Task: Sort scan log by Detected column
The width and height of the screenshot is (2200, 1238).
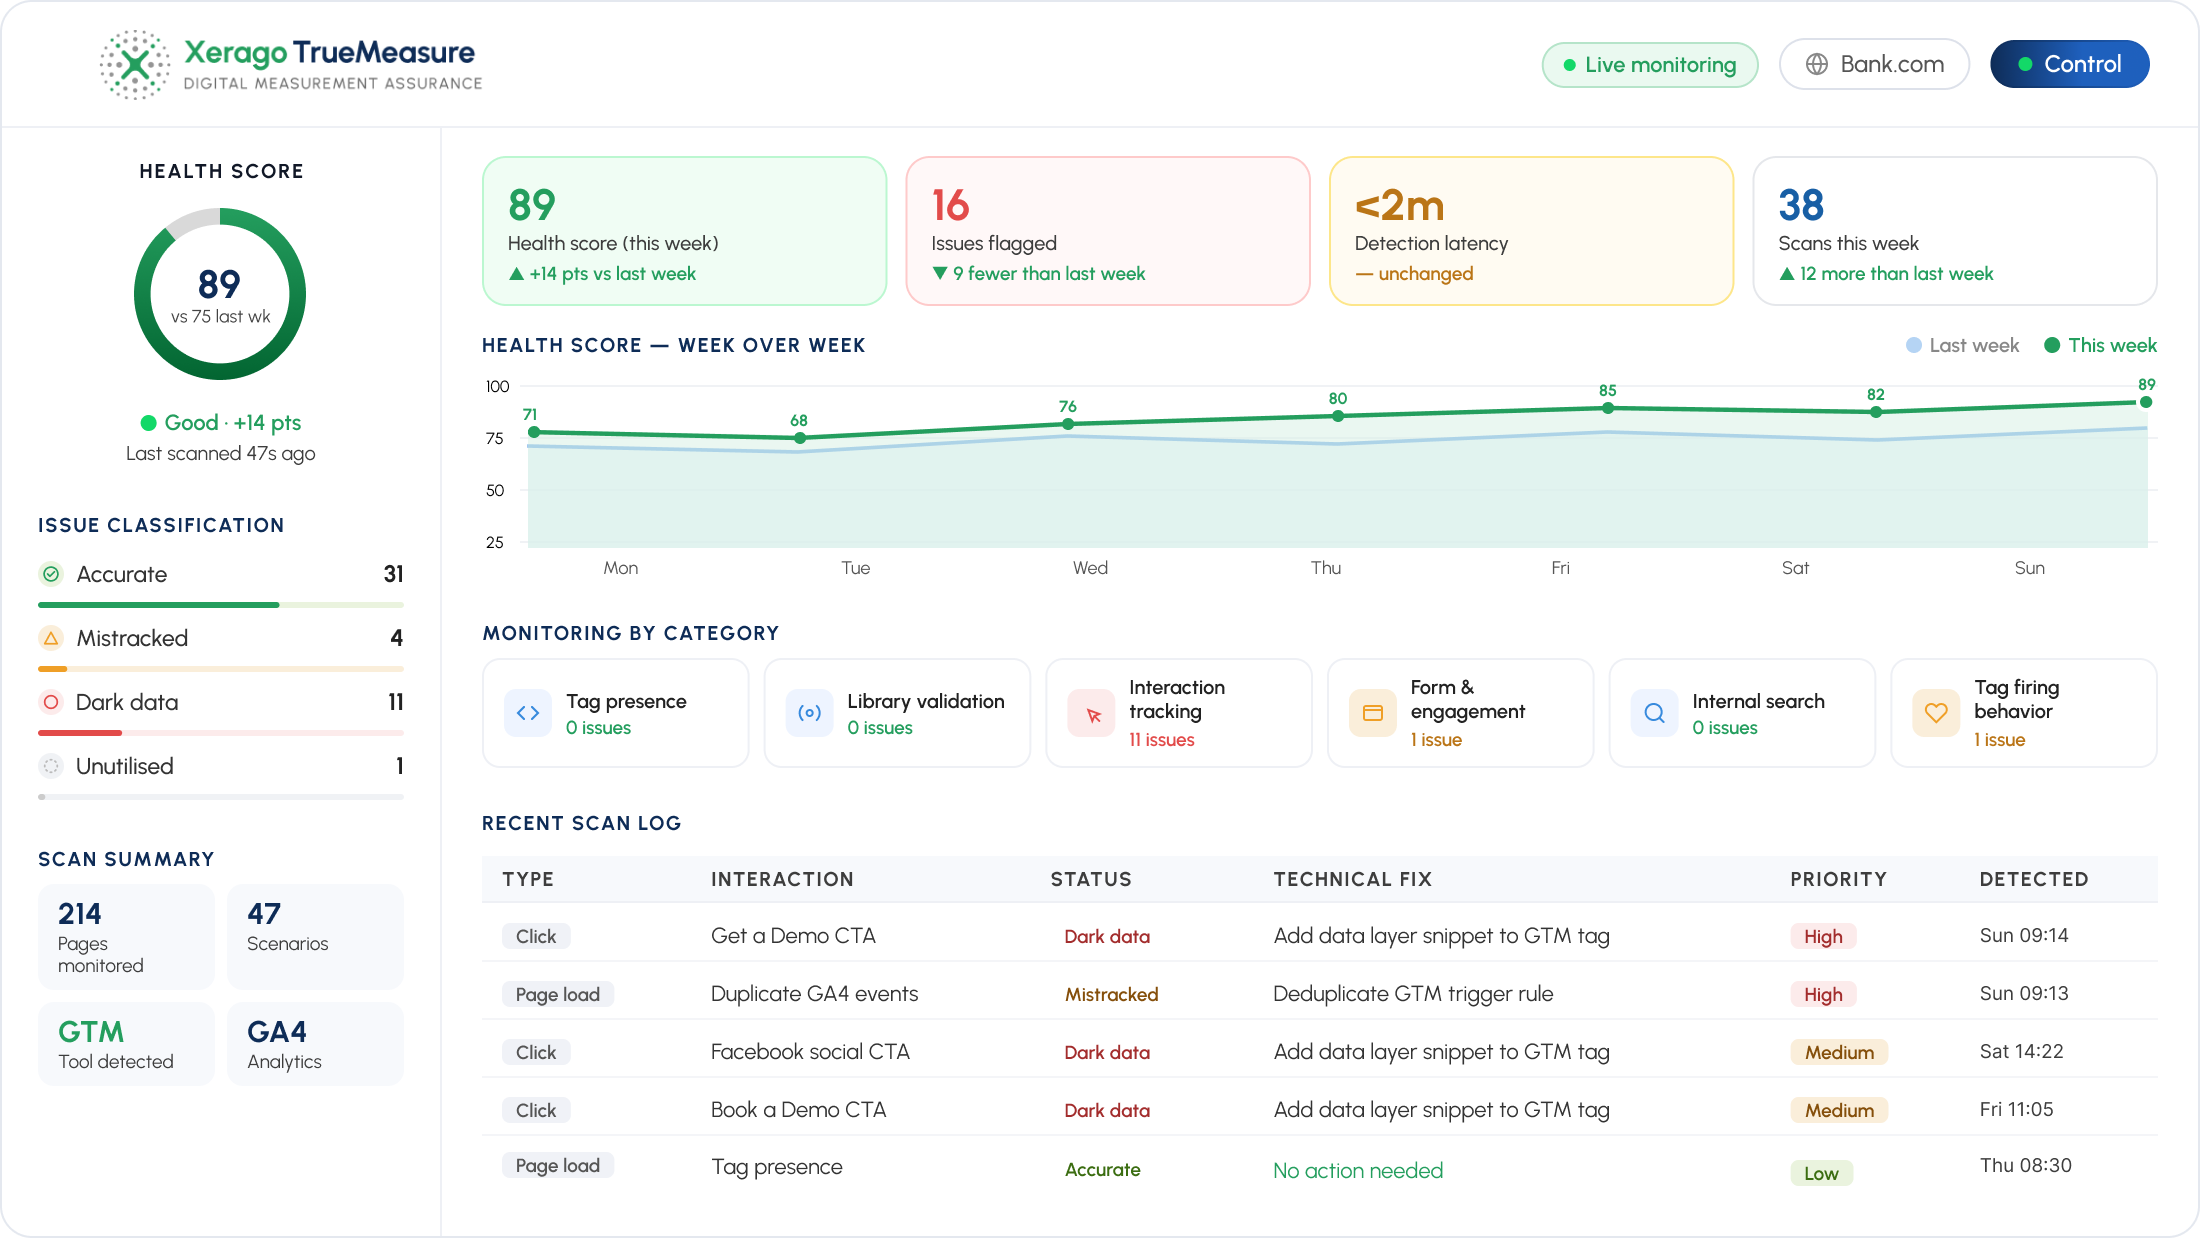Action: click(2034, 879)
